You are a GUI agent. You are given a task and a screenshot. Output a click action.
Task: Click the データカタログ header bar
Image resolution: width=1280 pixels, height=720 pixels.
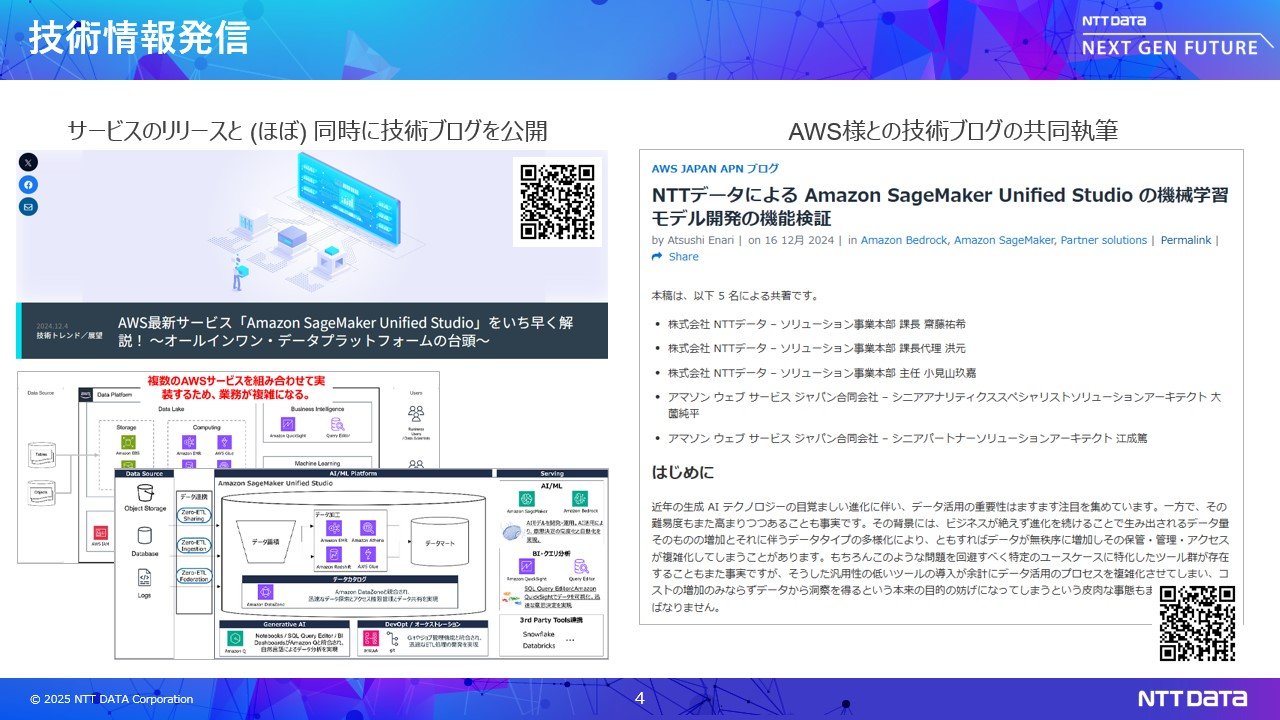click(348, 578)
